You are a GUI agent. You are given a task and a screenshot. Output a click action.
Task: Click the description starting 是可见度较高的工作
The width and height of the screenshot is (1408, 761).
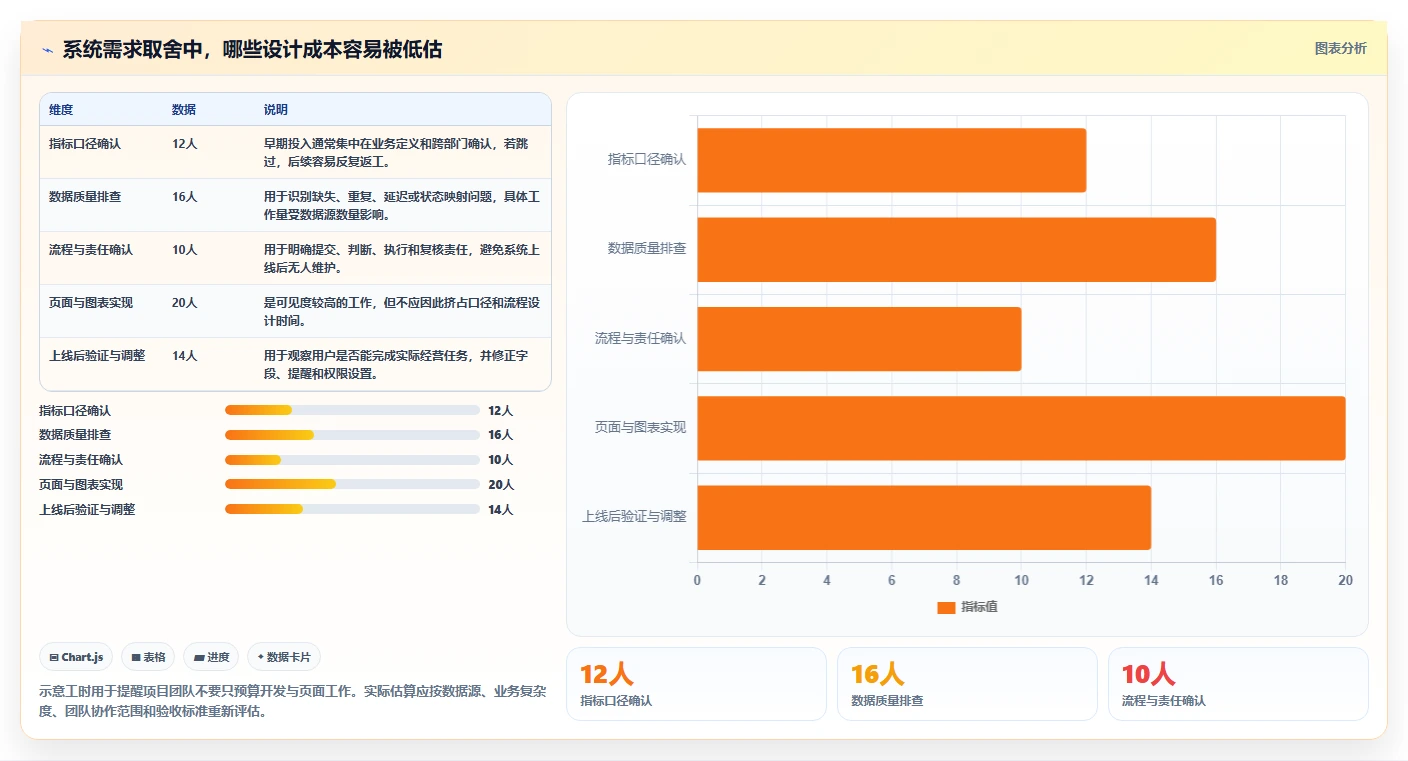coord(402,311)
